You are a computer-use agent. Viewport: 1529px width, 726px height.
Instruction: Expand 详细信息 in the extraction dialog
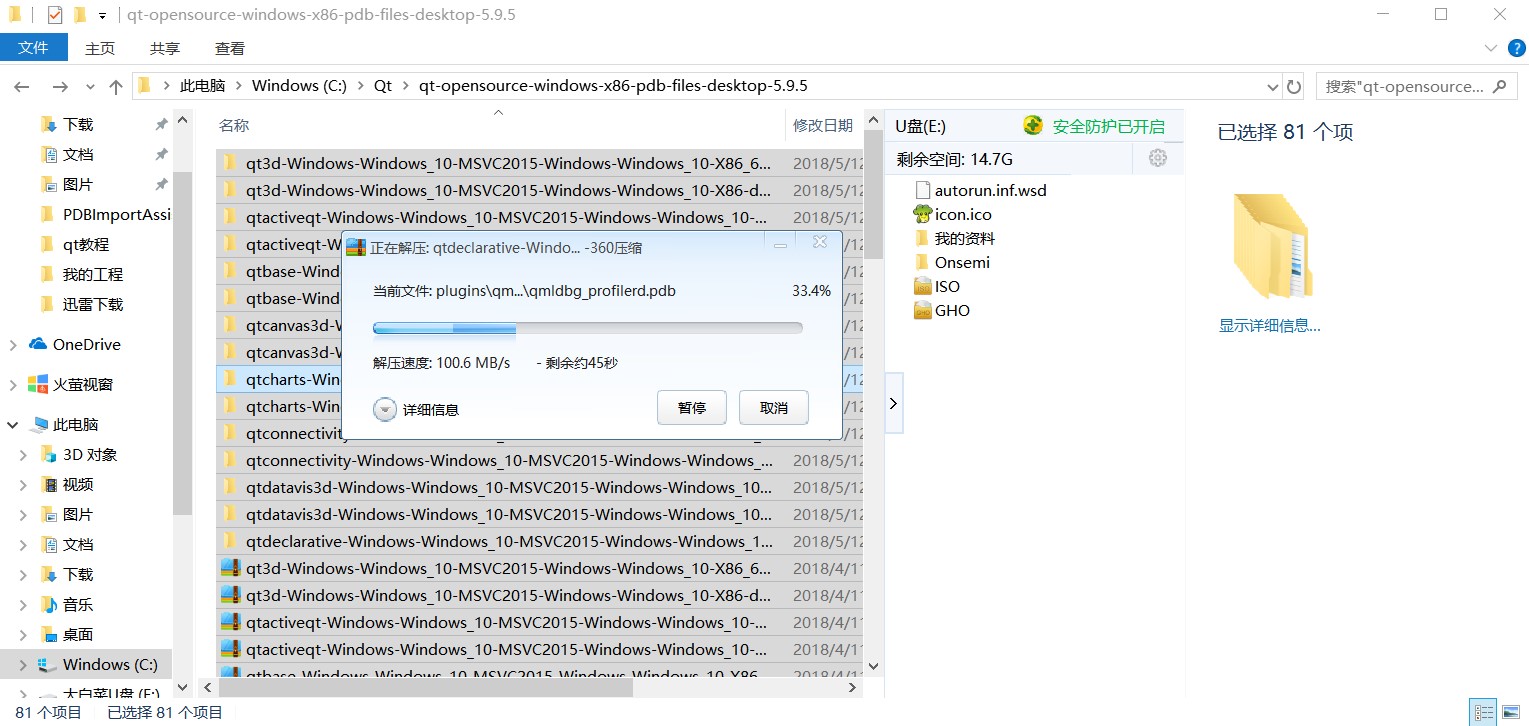416,409
